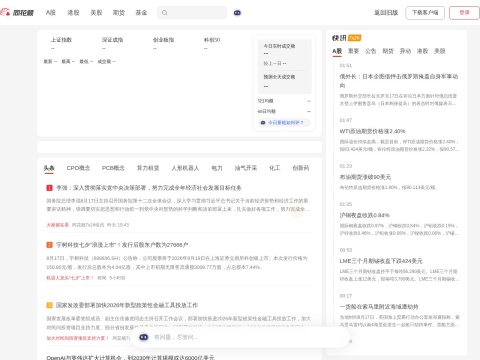Click the 5日均额 row
Viewport: 480px width, 360px height.
click(284, 101)
